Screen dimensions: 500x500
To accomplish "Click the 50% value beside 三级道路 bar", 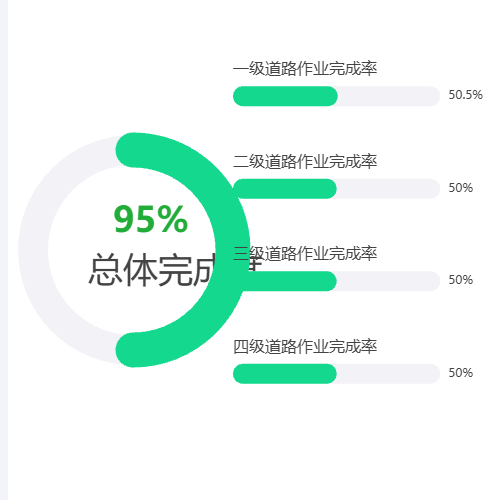I will coord(461,280).
